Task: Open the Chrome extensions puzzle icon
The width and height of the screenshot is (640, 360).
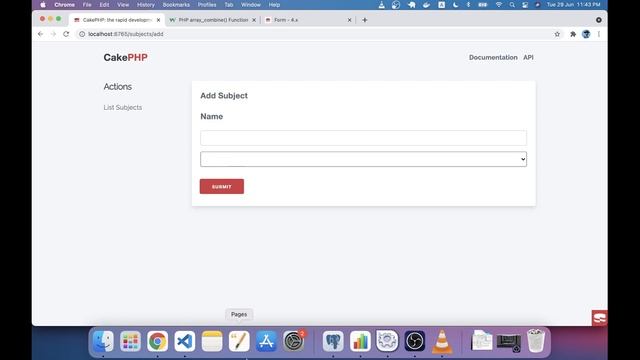Action: 573,34
